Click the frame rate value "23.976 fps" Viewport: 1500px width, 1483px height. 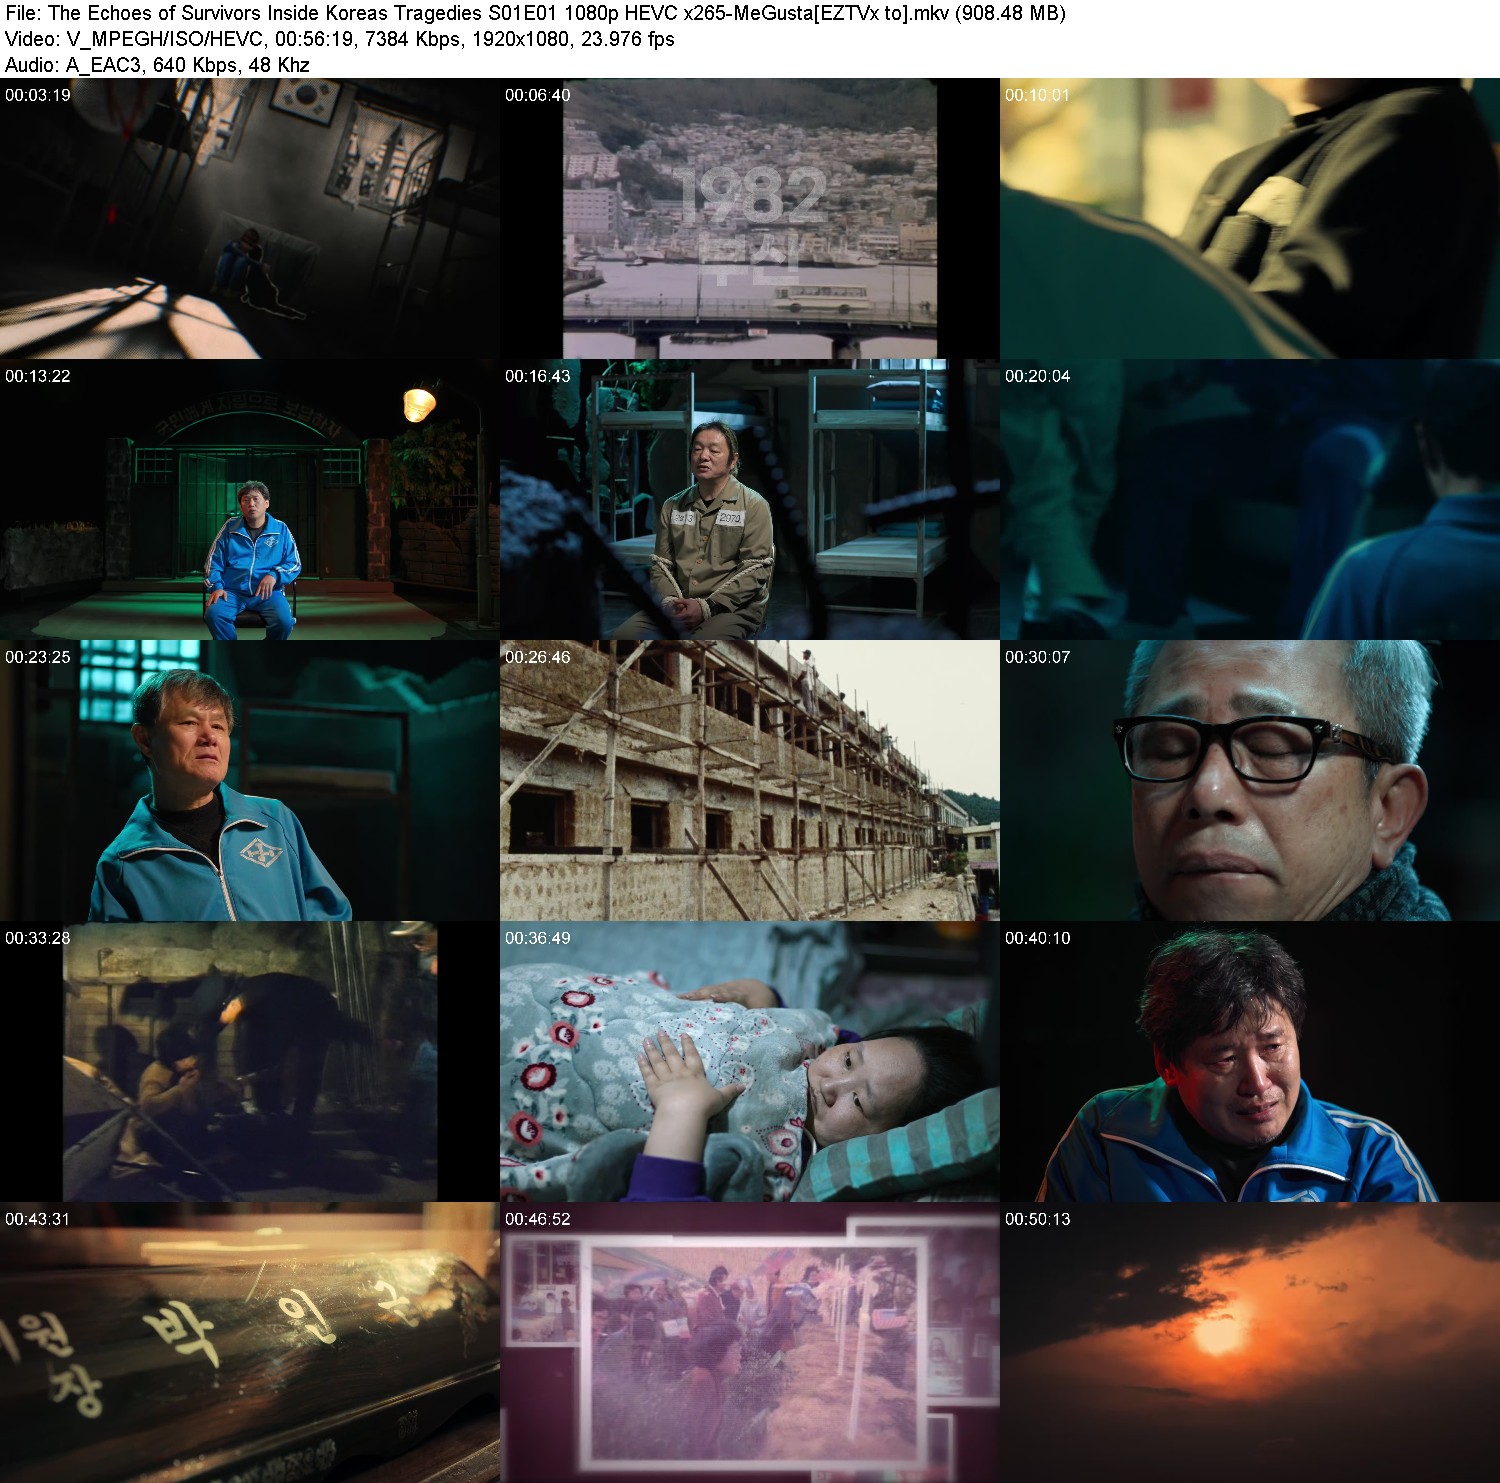[x=628, y=39]
